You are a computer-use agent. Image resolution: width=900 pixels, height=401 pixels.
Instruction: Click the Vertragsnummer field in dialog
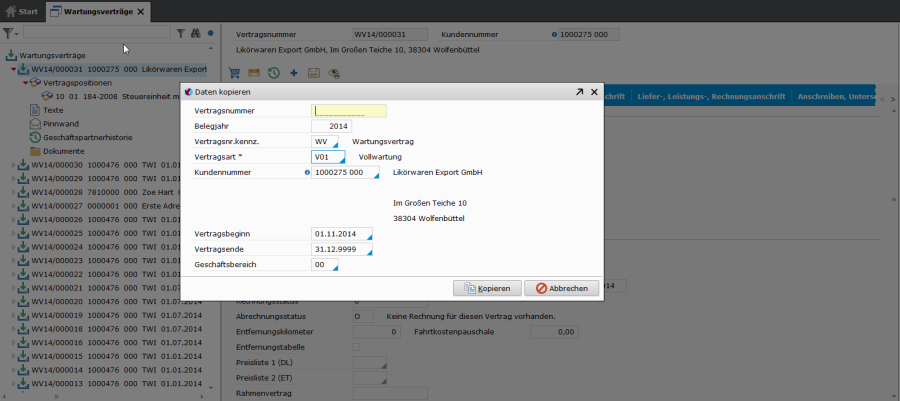coord(349,111)
